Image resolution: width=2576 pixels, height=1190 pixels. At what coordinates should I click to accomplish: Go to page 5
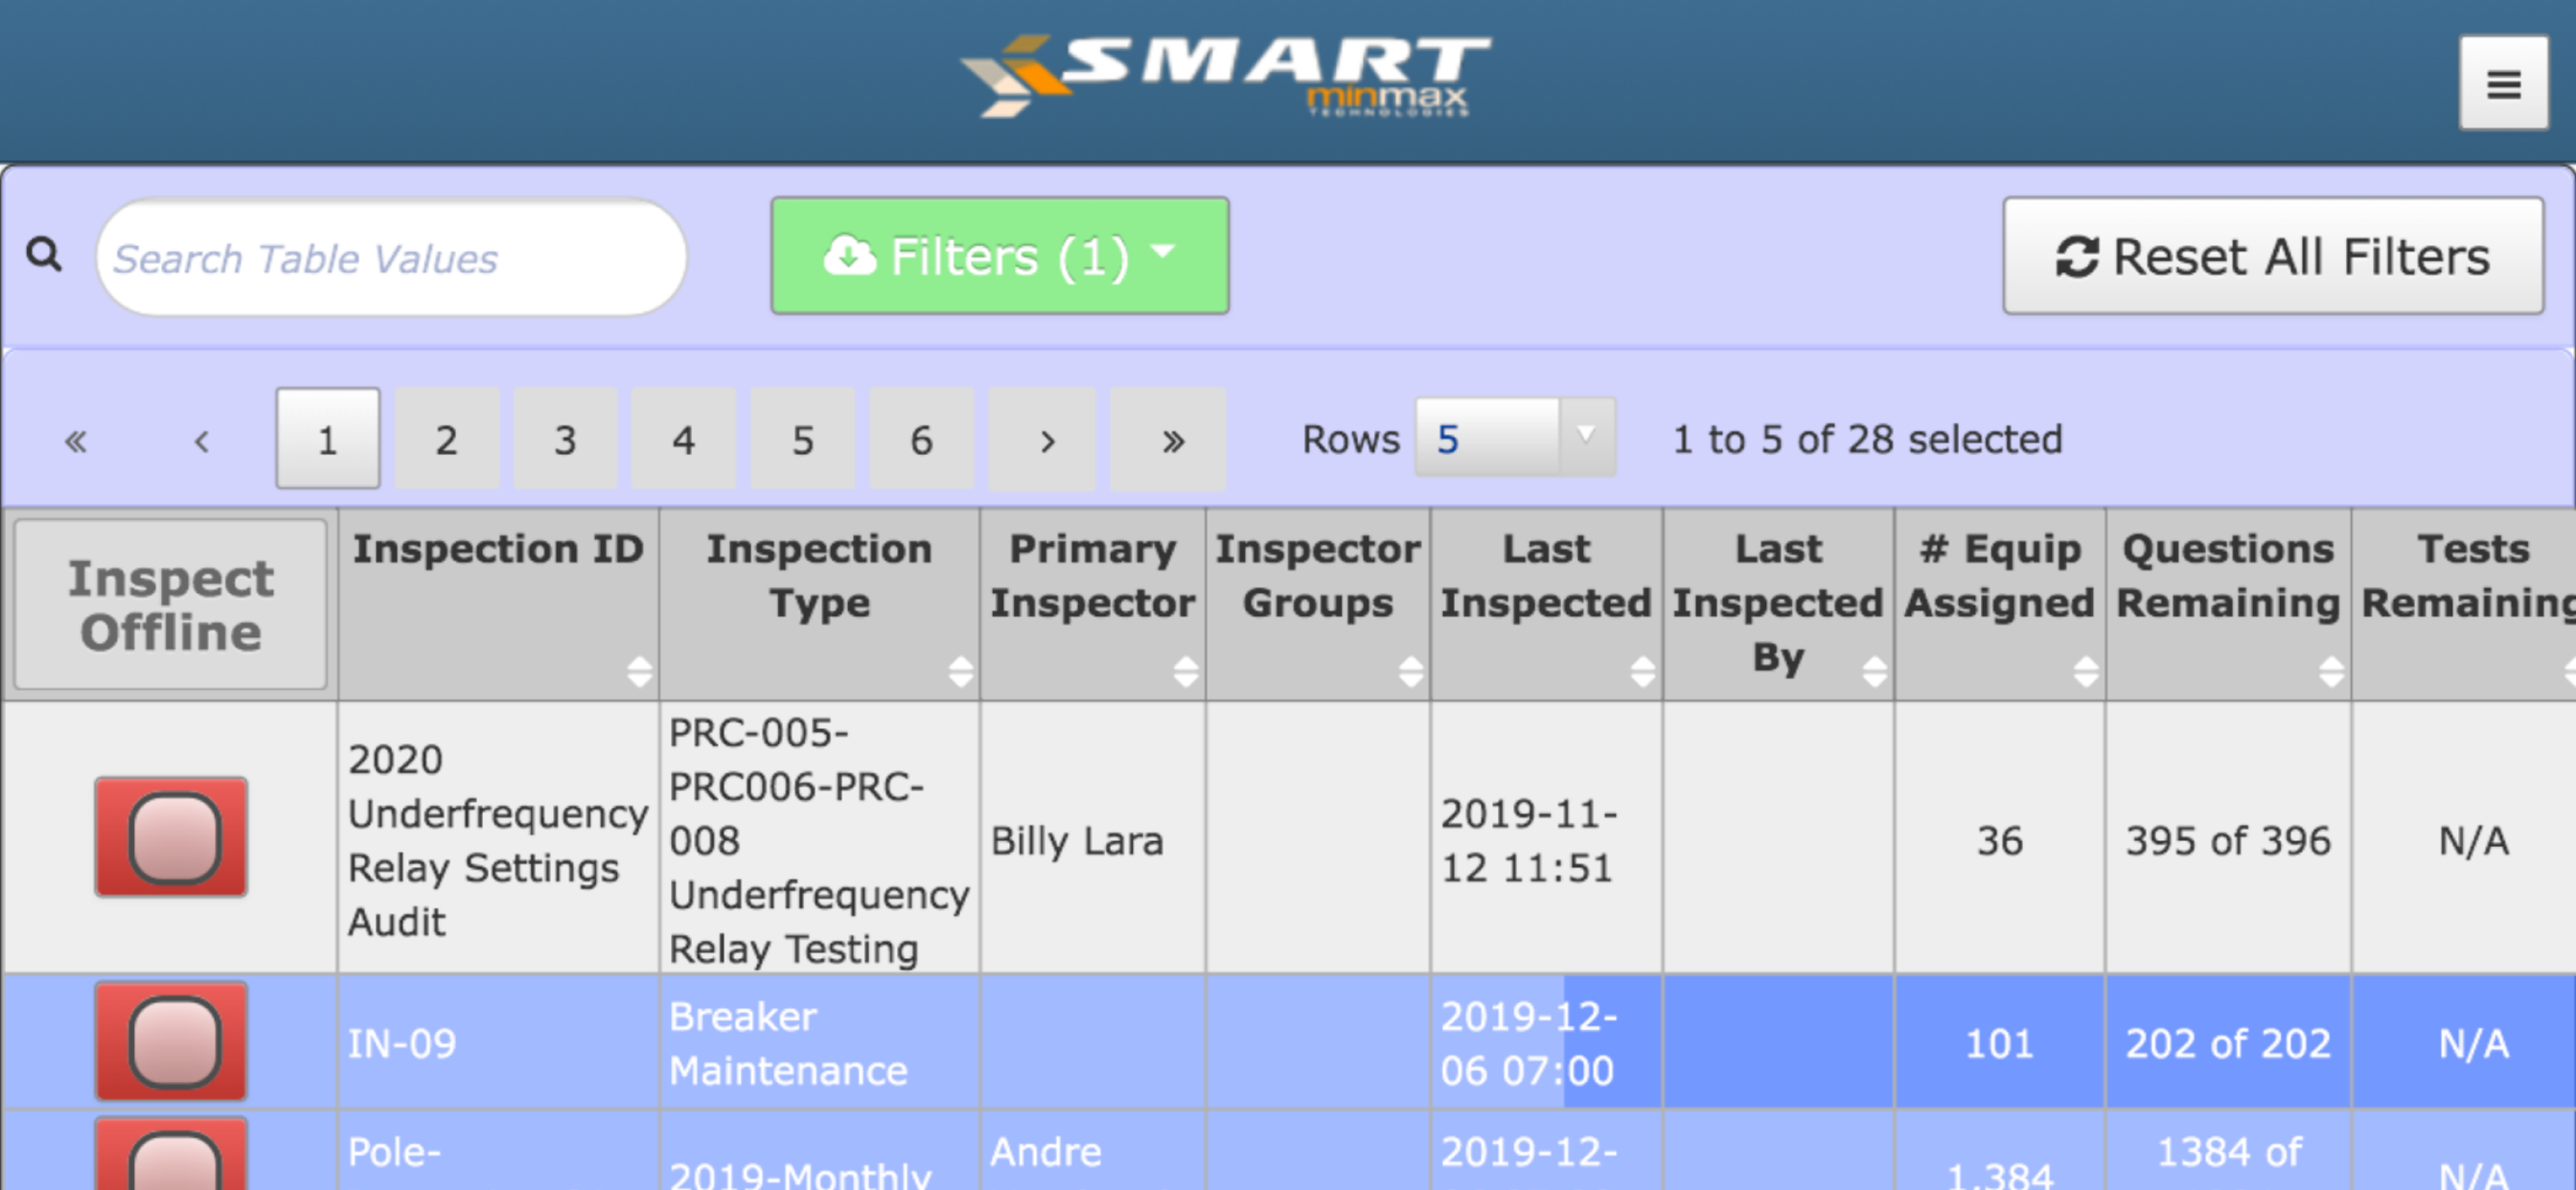coord(803,439)
